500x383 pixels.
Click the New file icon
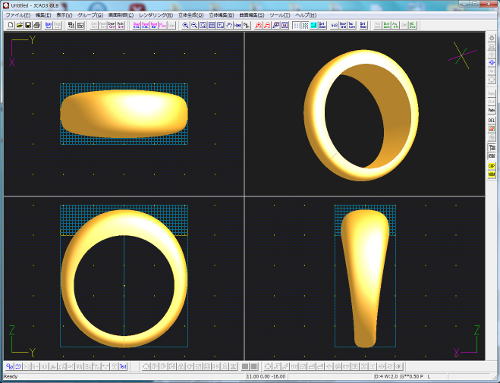pyautogui.click(x=11, y=25)
